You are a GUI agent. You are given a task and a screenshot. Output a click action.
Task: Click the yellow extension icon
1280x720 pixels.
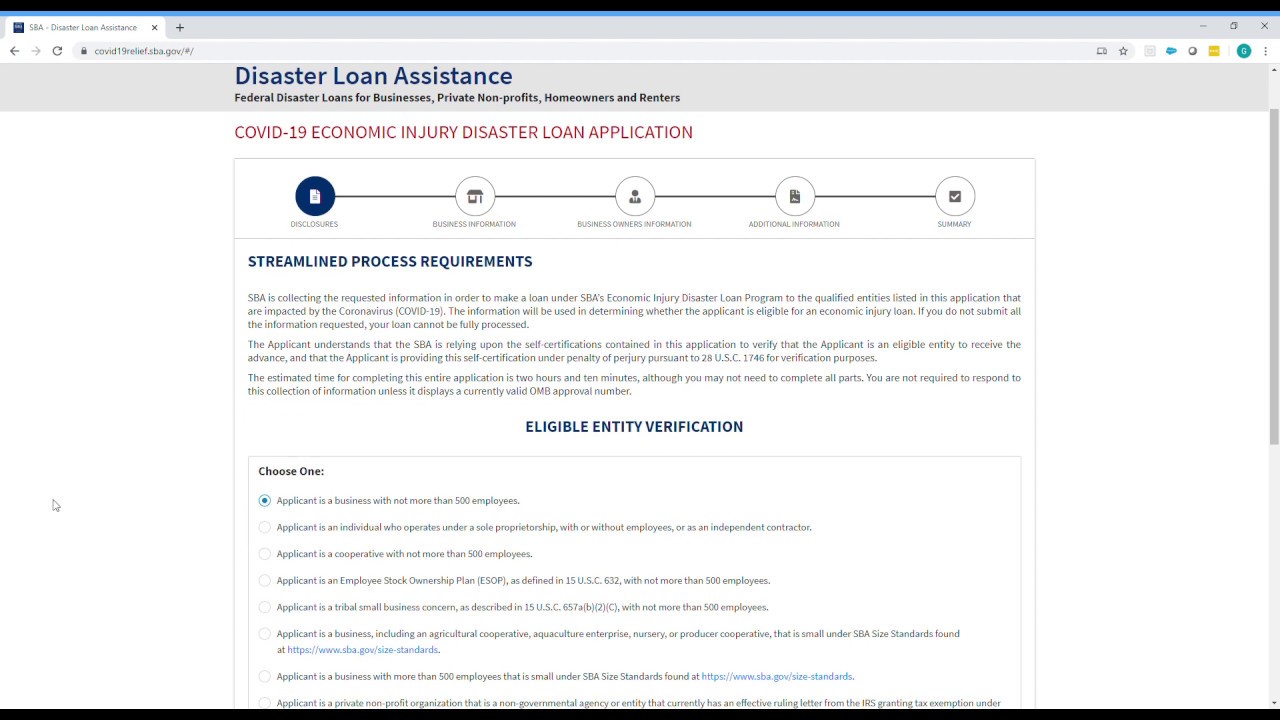coord(1214,51)
